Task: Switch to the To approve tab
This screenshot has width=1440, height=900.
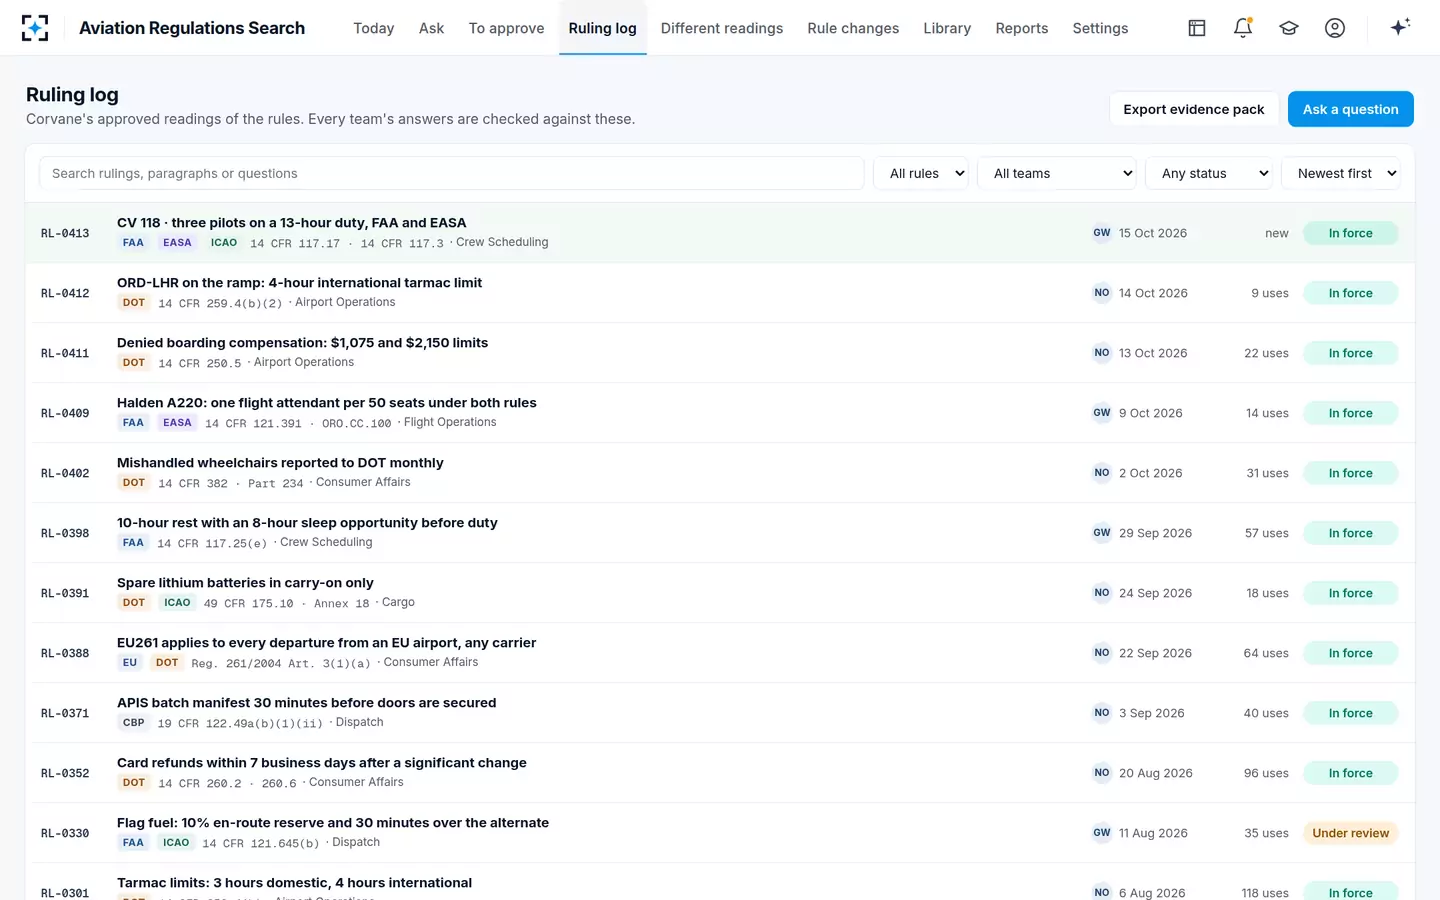Action: (507, 28)
